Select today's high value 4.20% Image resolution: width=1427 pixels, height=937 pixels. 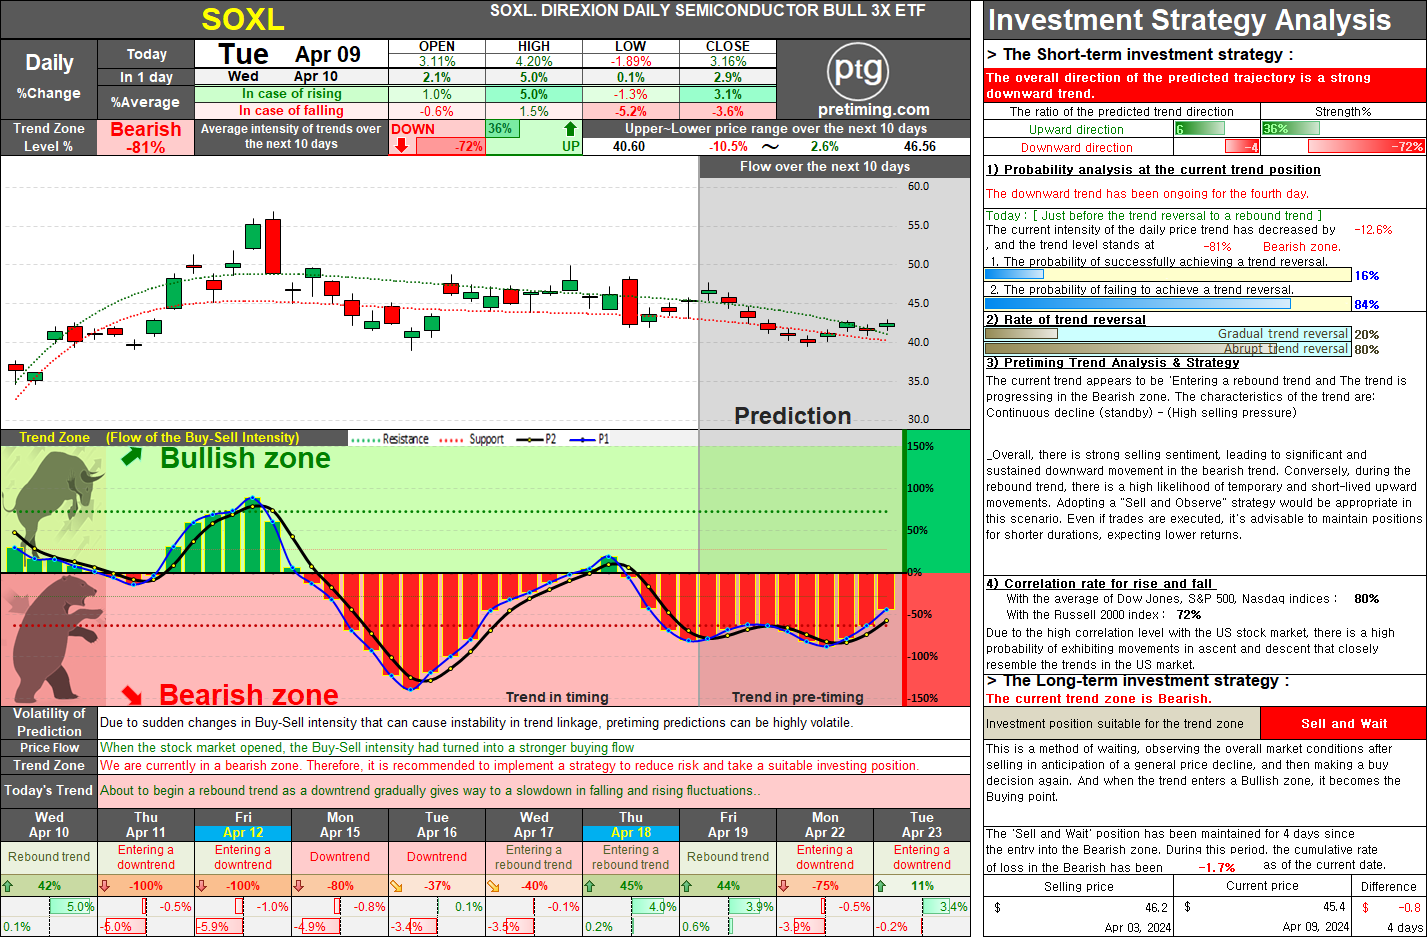pos(534,61)
